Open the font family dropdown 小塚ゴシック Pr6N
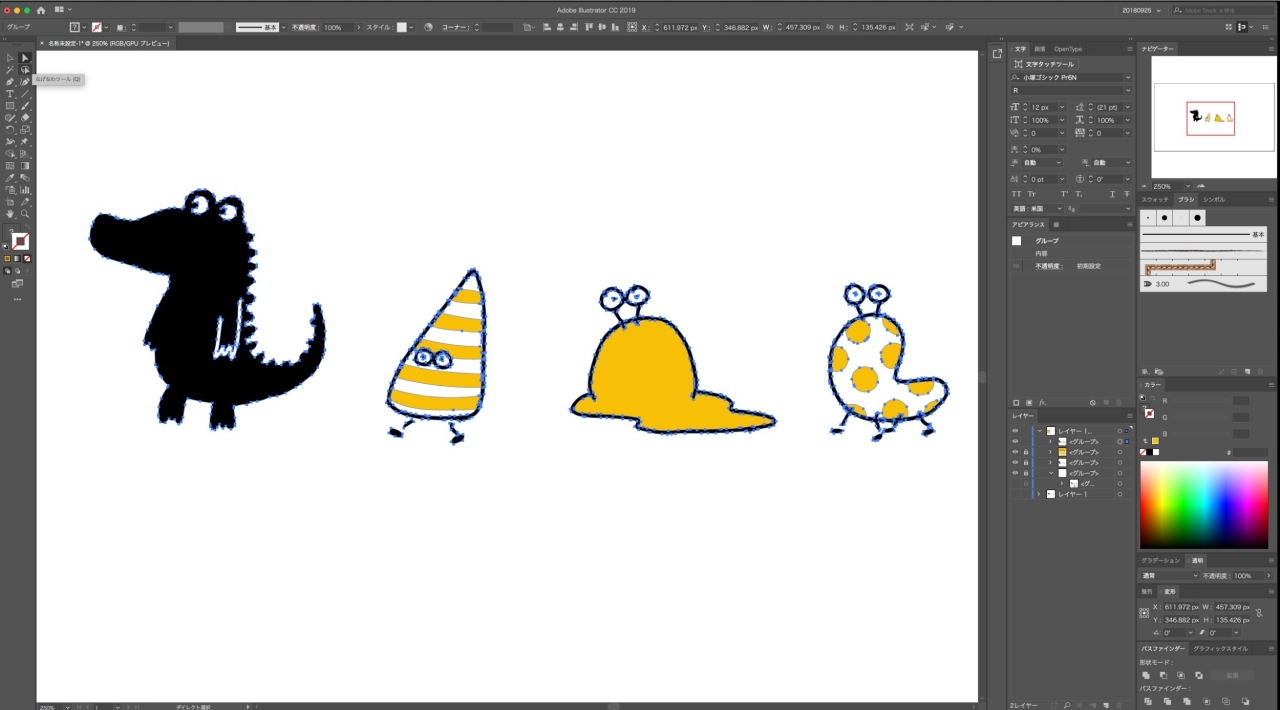The image size is (1280, 710). pyautogui.click(x=1070, y=77)
